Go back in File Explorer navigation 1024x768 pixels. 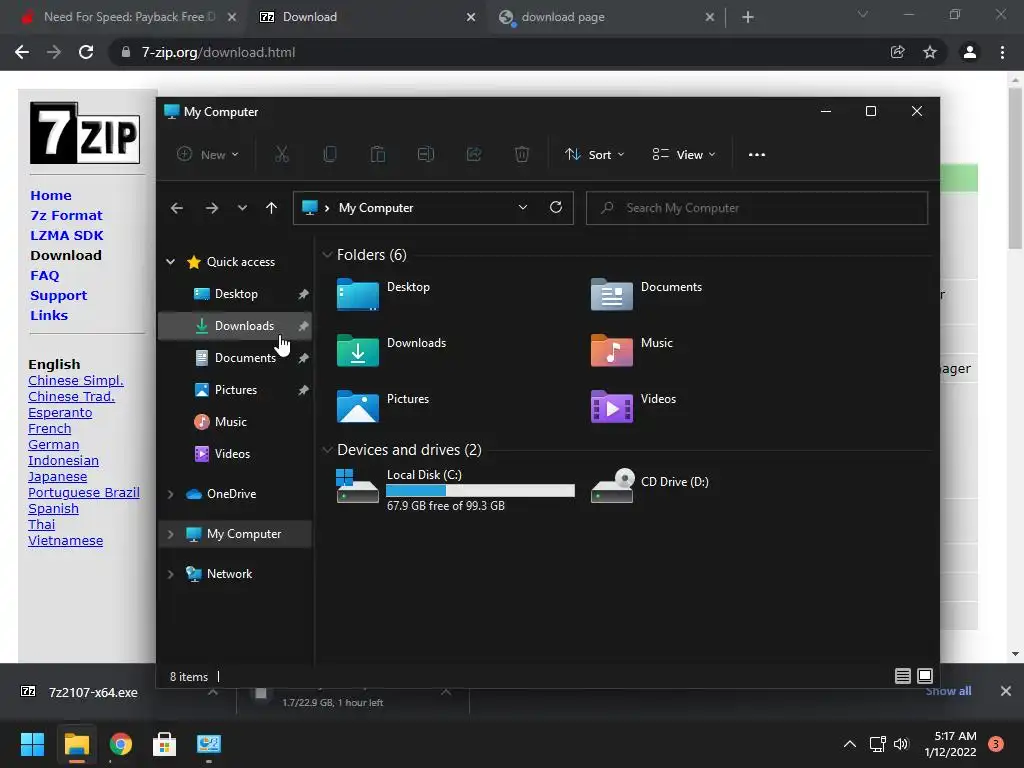177,208
